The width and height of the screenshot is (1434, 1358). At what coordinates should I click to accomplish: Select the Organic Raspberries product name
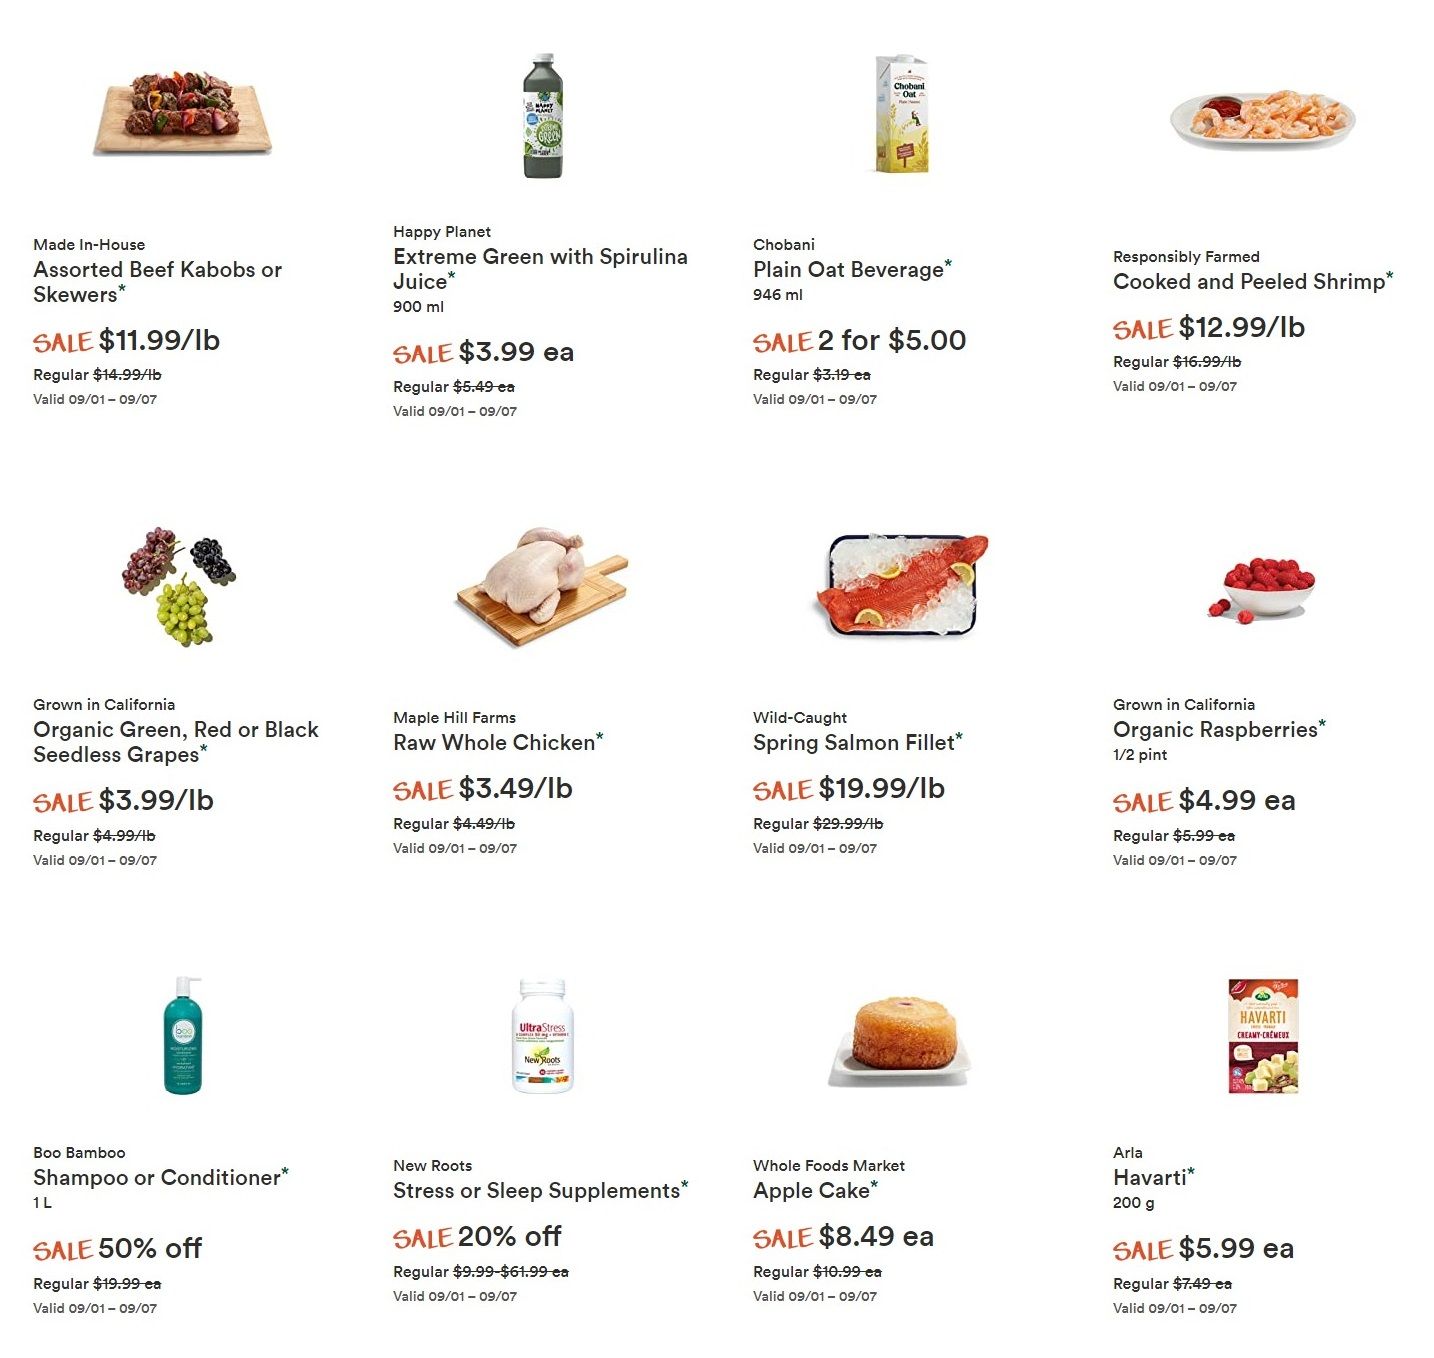(1216, 730)
